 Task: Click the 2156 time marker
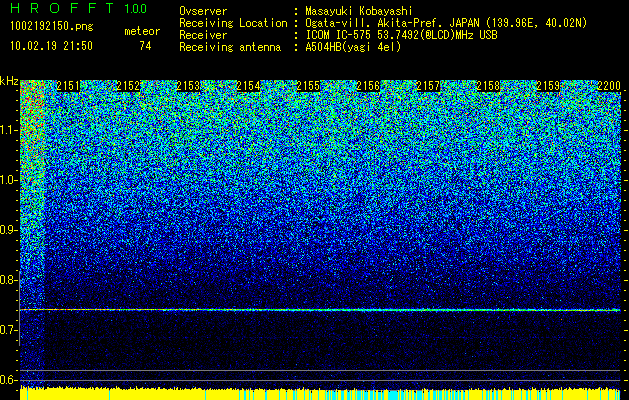[368, 86]
